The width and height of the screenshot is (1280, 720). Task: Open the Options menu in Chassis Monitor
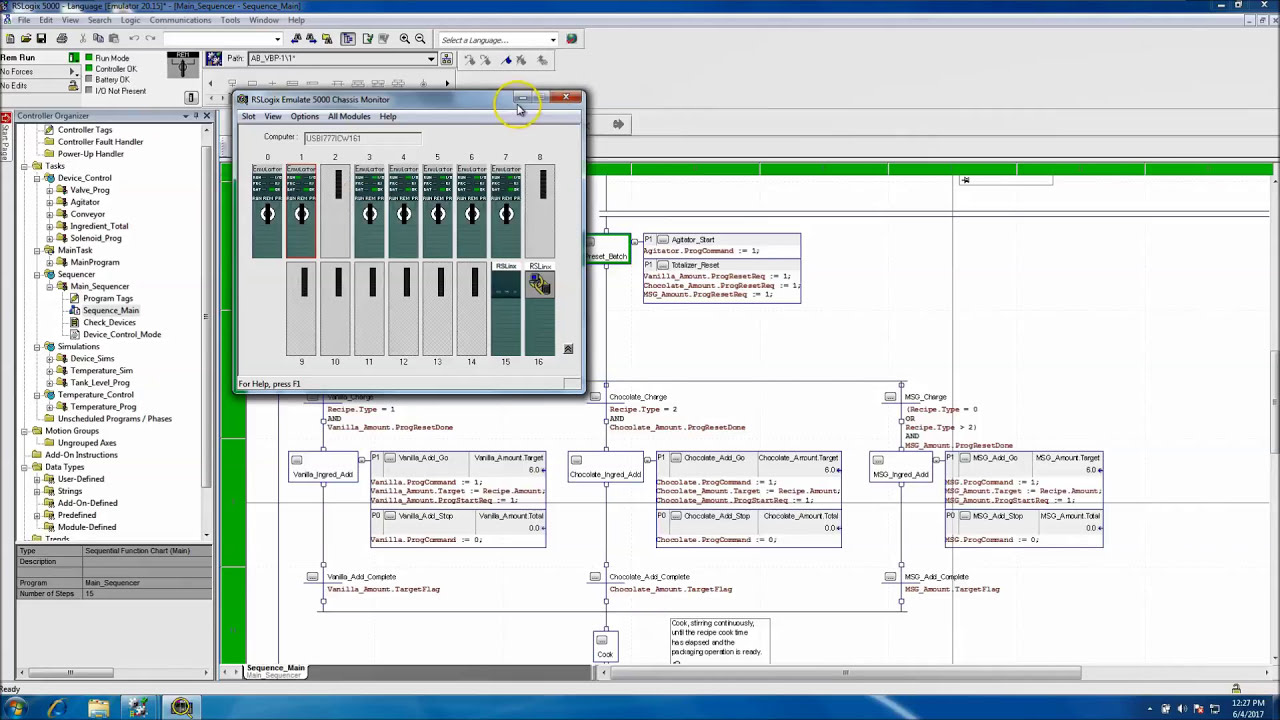pos(304,117)
